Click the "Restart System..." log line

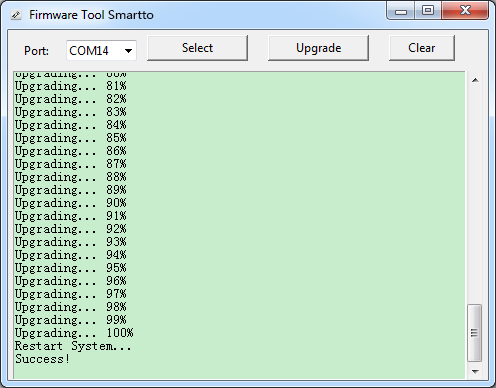click(73, 346)
